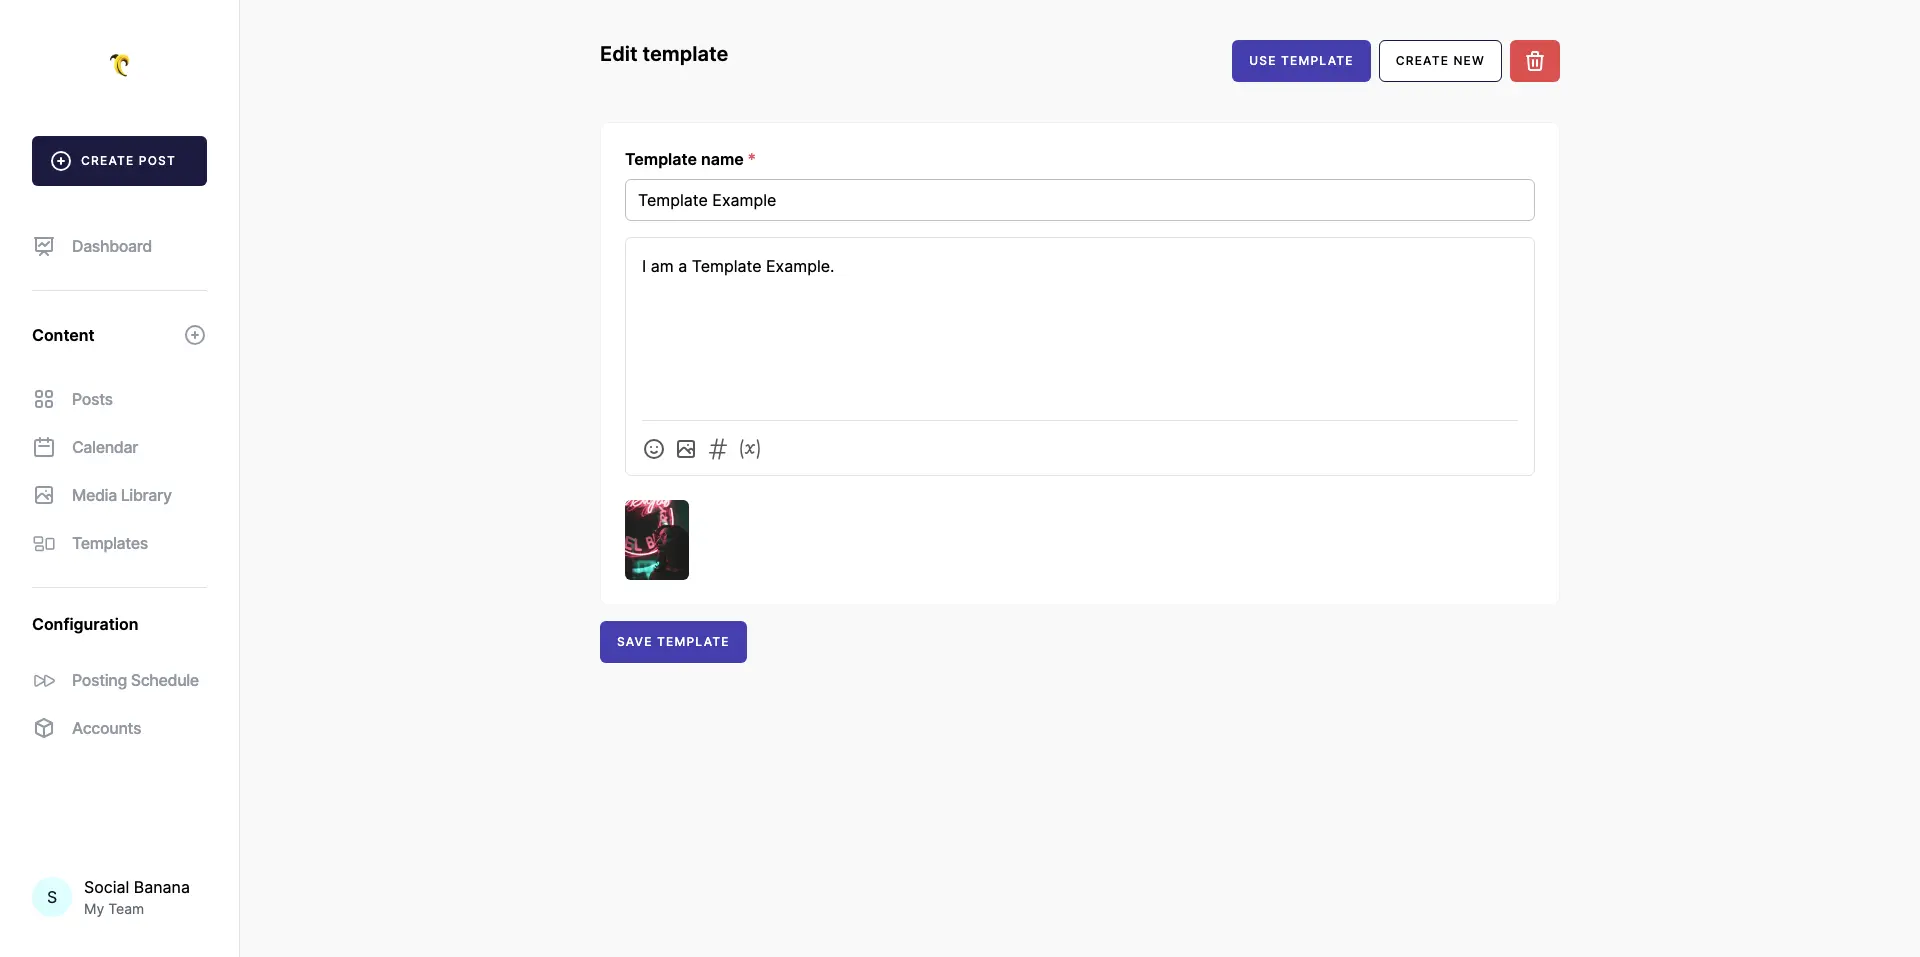Delete template with the red trash button
This screenshot has height=957, width=1920.
(1534, 61)
